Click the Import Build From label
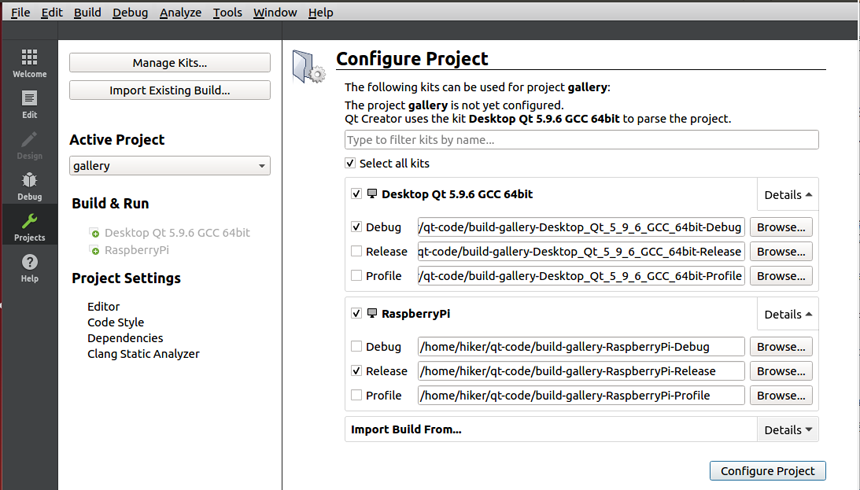This screenshot has height=490, width=860. (x=406, y=430)
